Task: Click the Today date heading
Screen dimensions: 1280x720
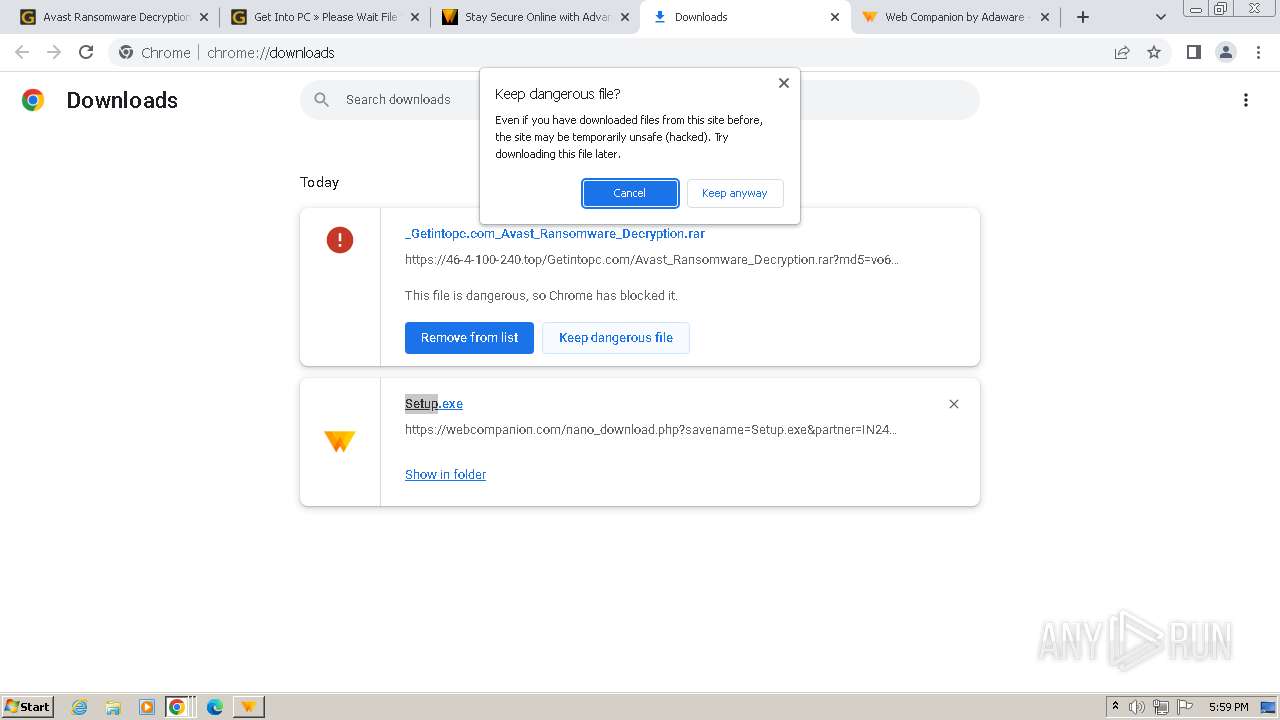Action: pyautogui.click(x=320, y=182)
